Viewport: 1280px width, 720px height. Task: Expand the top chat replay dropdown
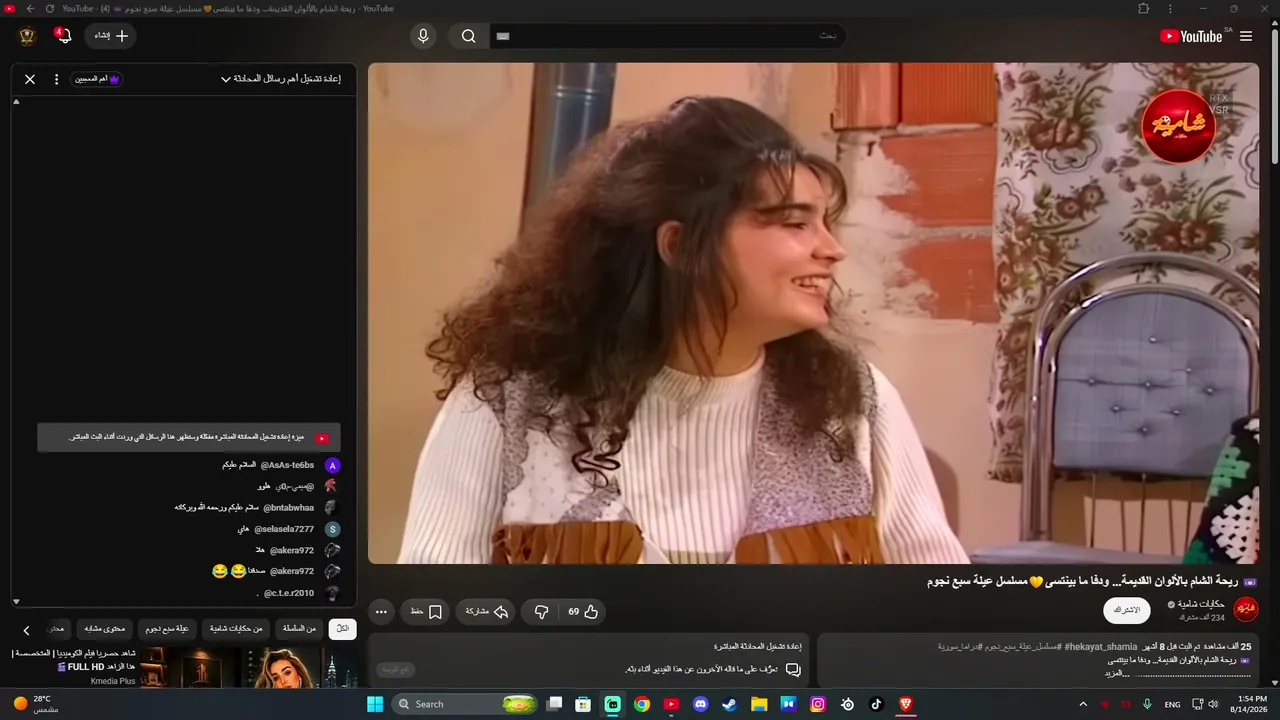pos(281,79)
